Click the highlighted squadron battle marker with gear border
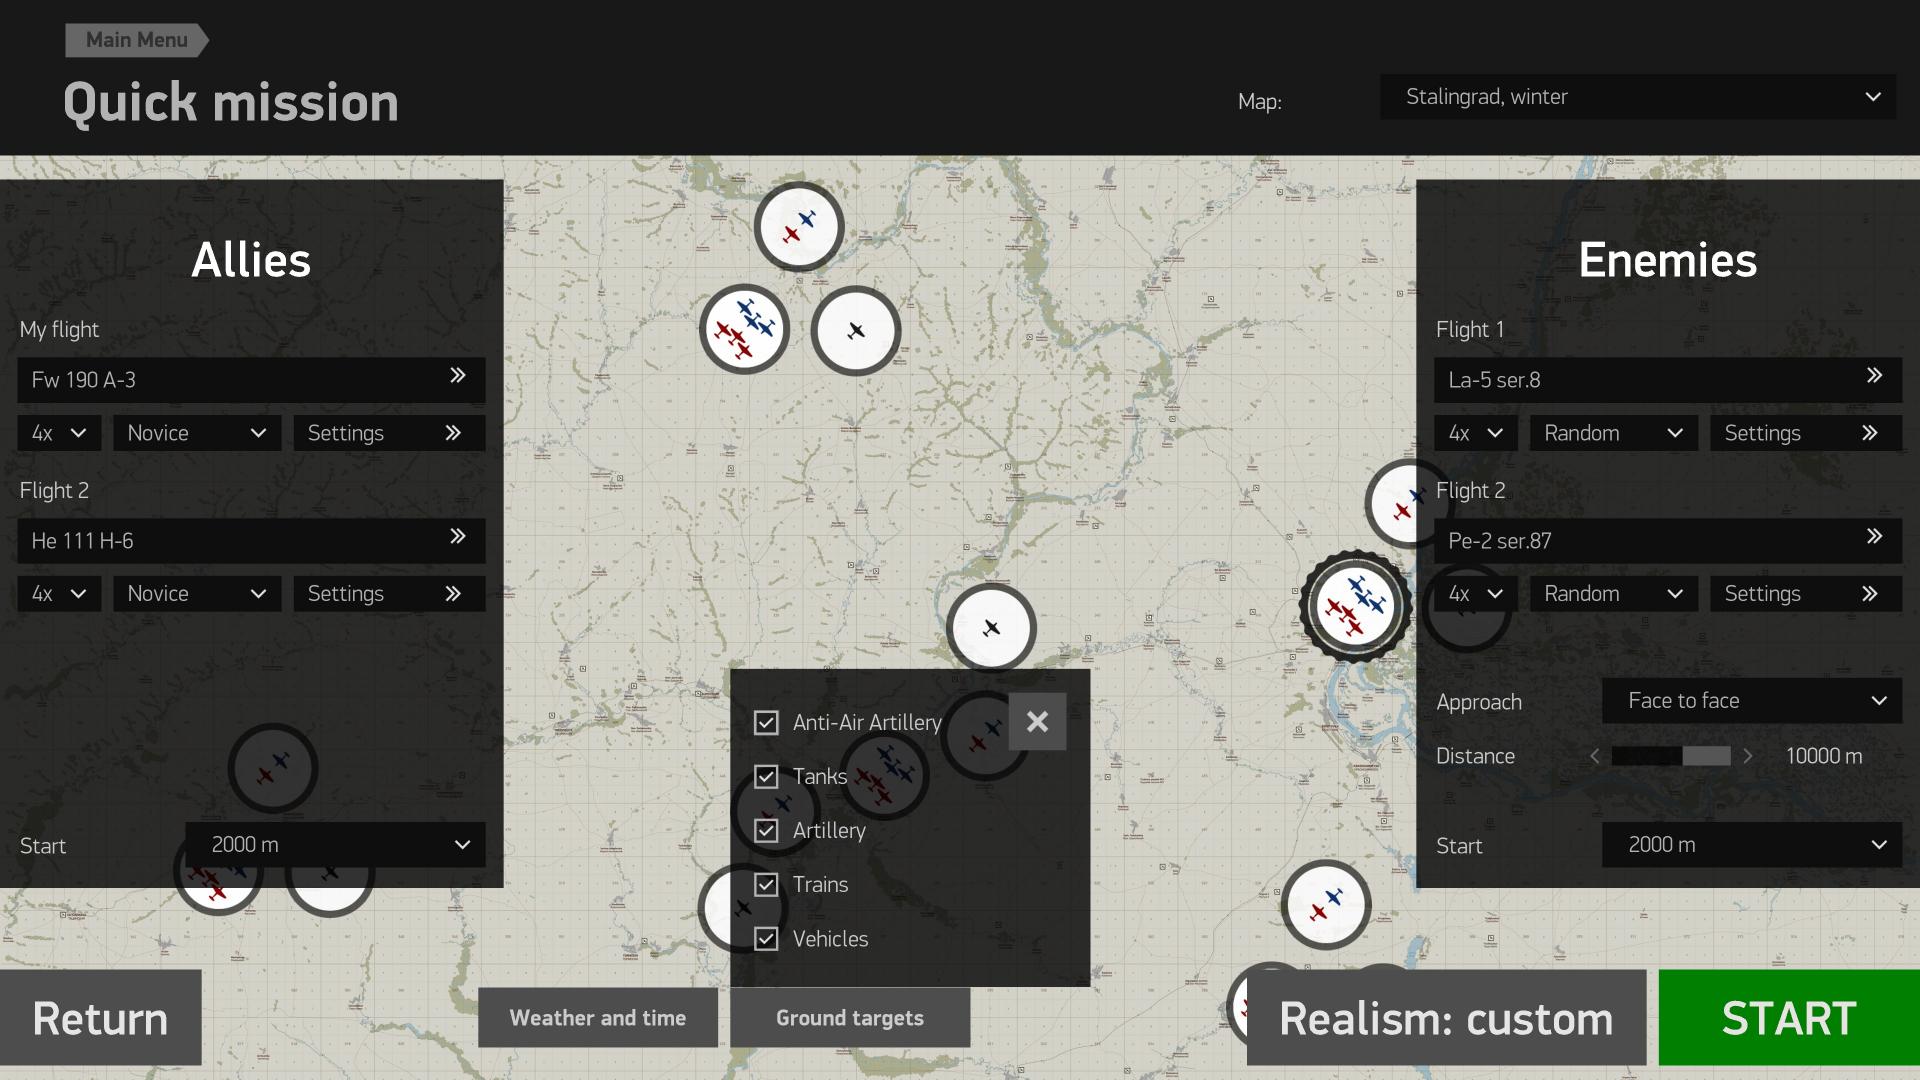1920x1080 pixels. tap(1355, 606)
